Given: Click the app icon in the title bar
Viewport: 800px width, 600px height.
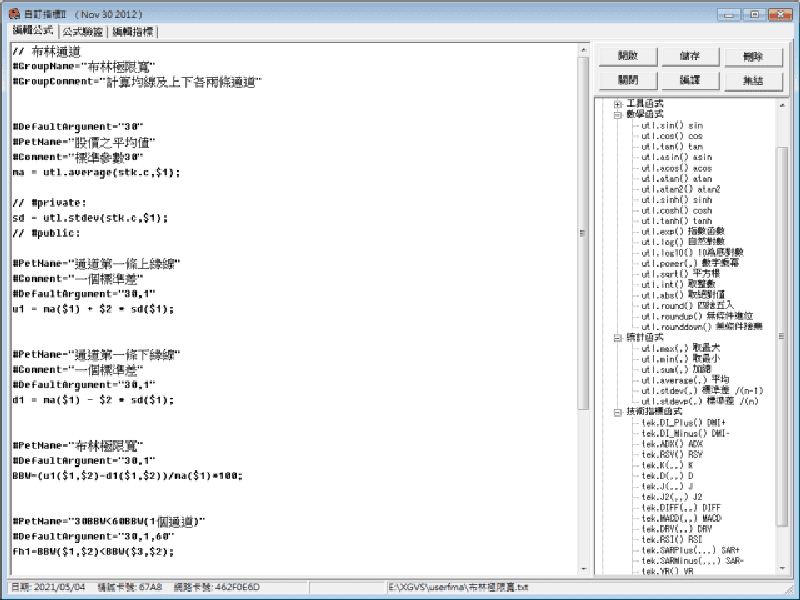Looking at the screenshot, I should [14, 13].
